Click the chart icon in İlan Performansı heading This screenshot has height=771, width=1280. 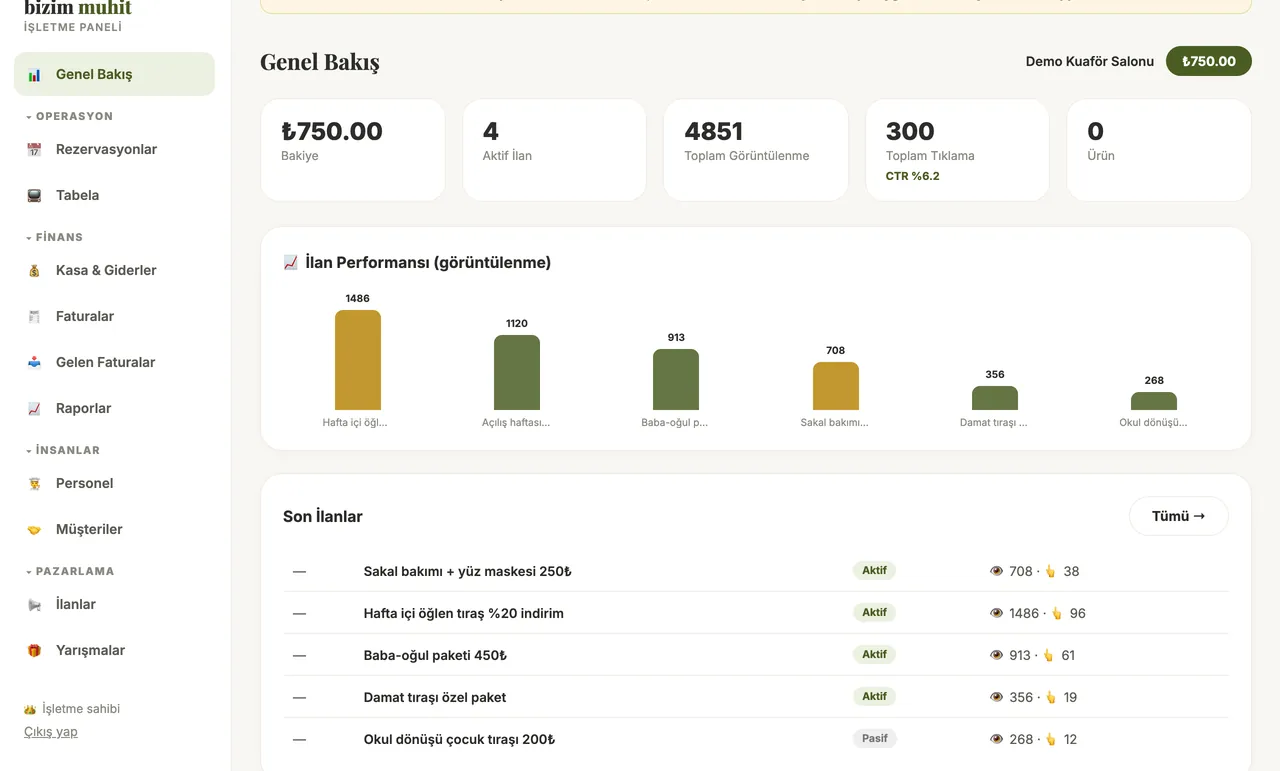(291, 263)
